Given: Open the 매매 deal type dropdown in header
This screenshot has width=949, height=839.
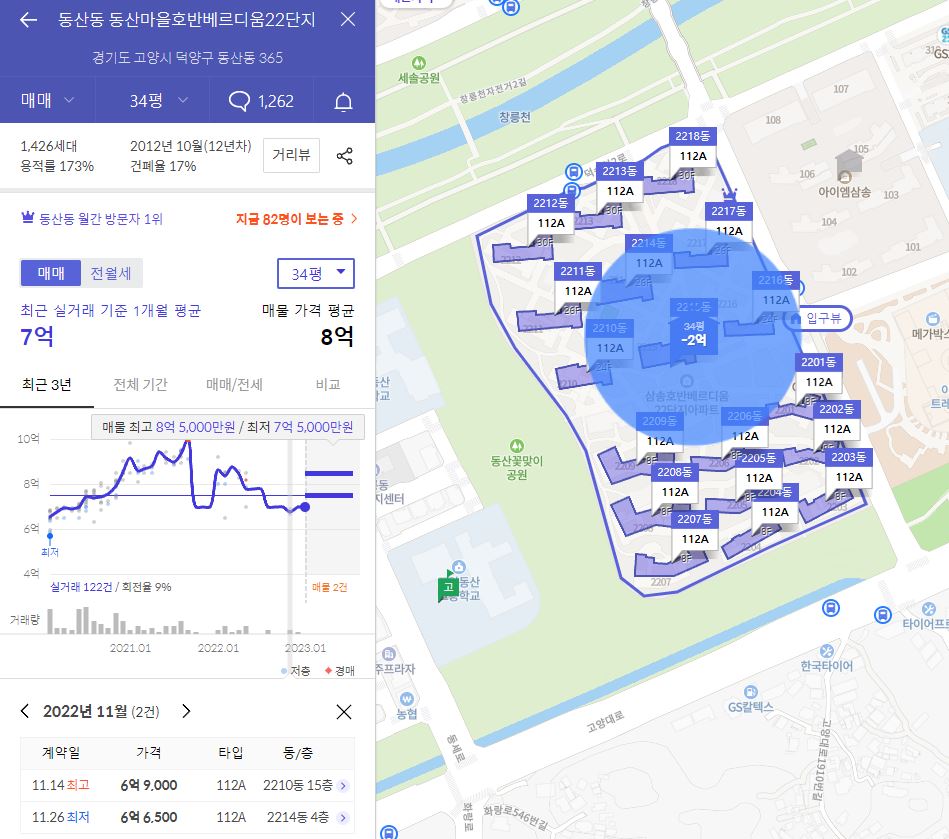Looking at the screenshot, I should (x=47, y=100).
